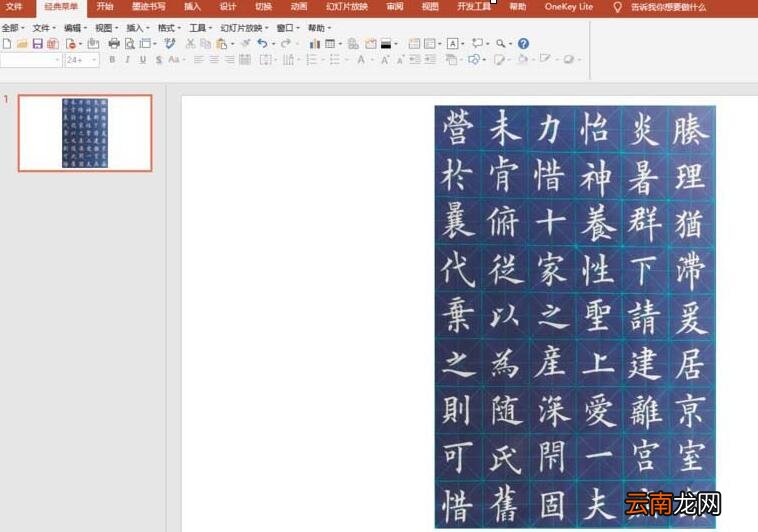Toggle Italic formatting

click(x=127, y=60)
